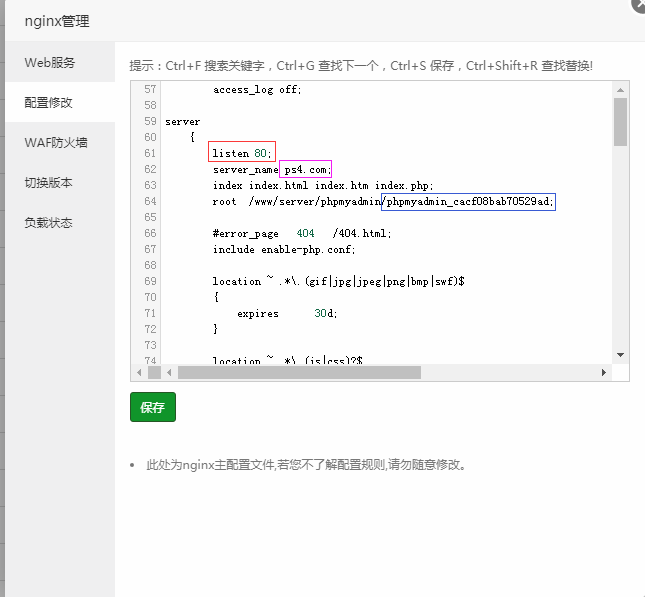Click the 'expires 30d;' line
Screen dimensions: 645x597
(287, 314)
